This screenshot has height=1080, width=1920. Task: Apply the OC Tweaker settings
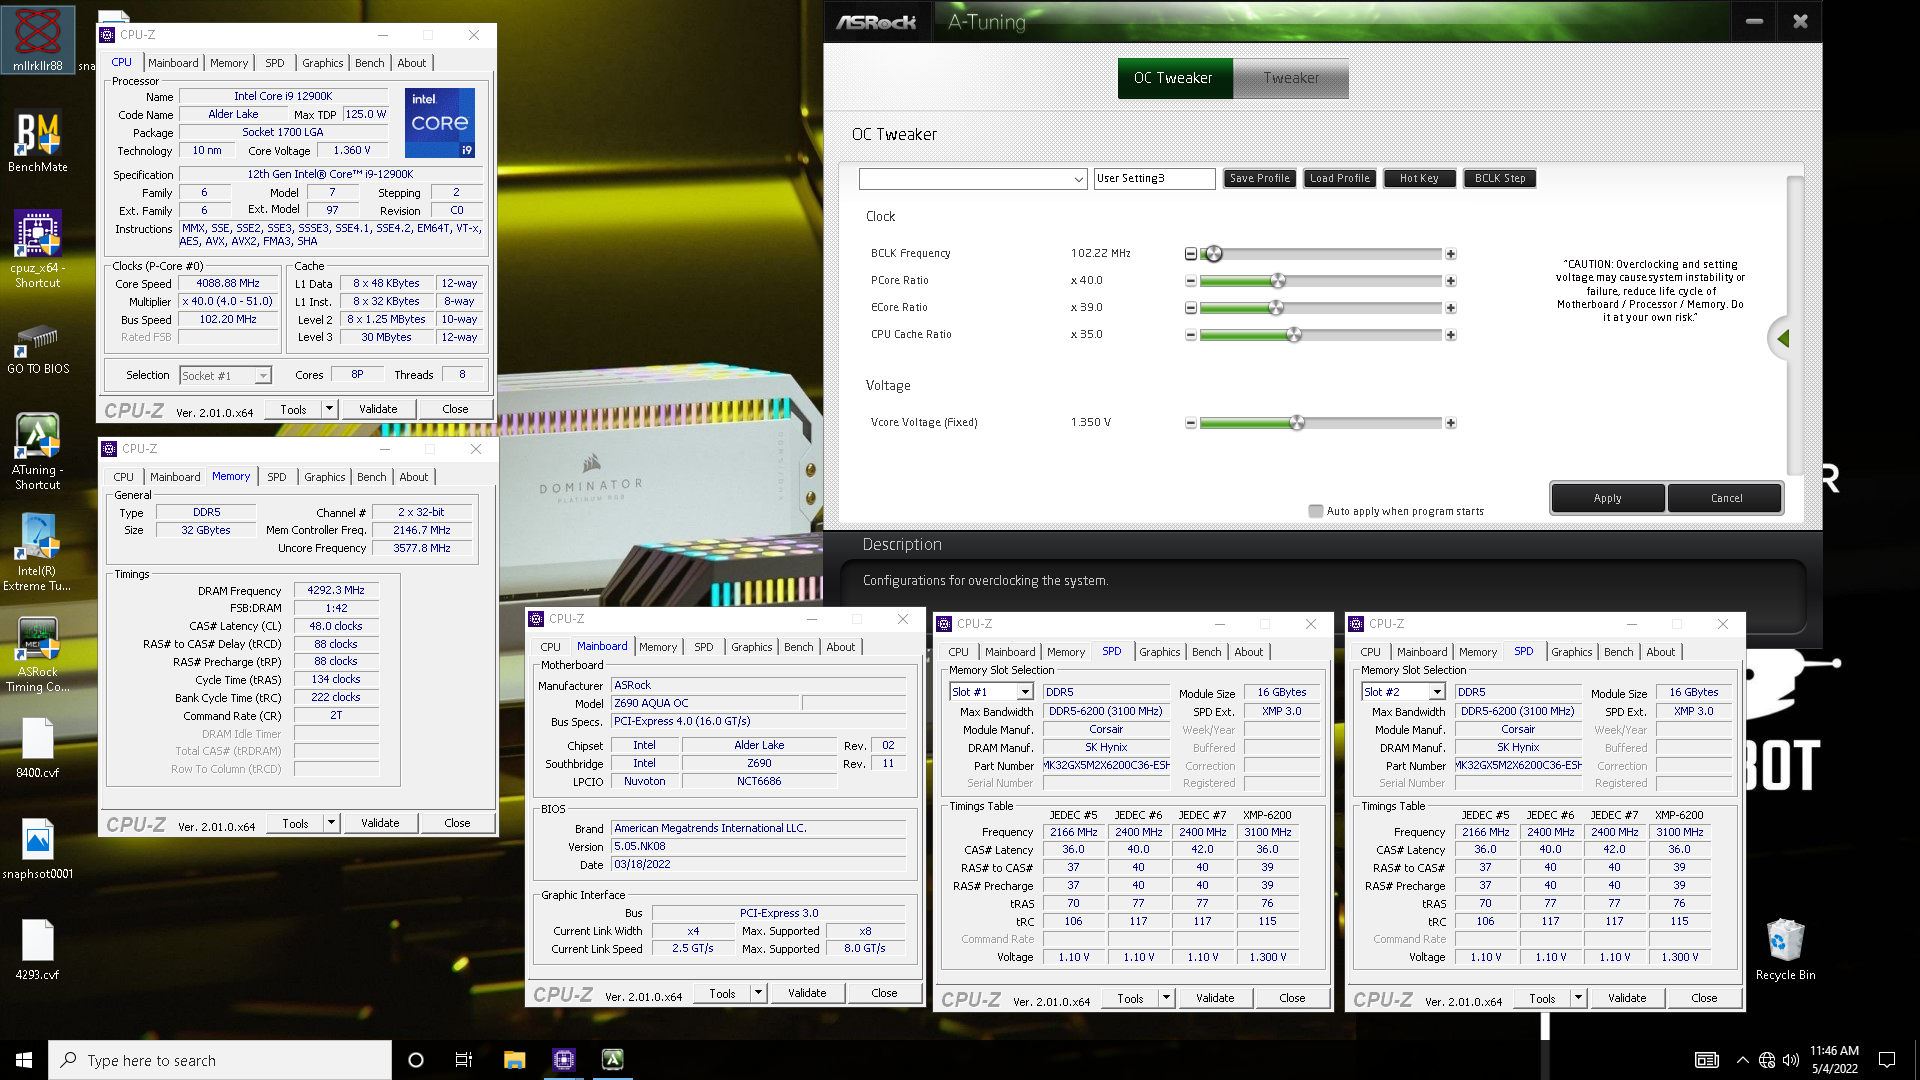[x=1607, y=498]
